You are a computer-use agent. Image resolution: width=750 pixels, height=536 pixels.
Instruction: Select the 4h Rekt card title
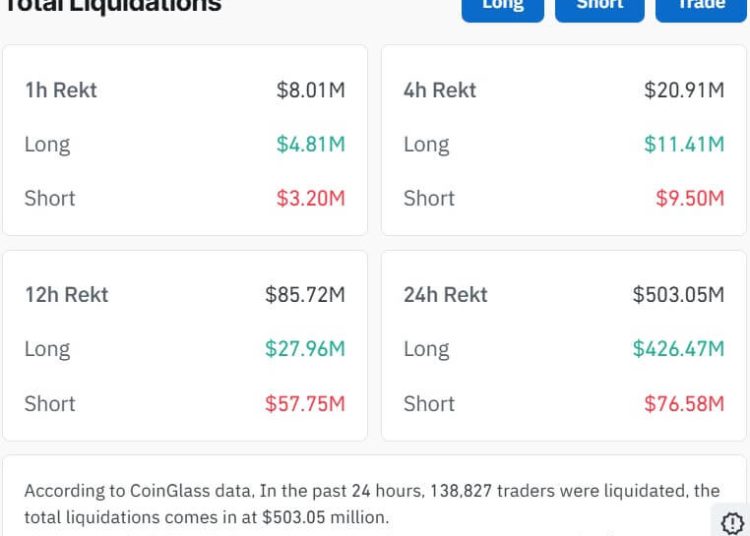pyautogui.click(x=440, y=90)
